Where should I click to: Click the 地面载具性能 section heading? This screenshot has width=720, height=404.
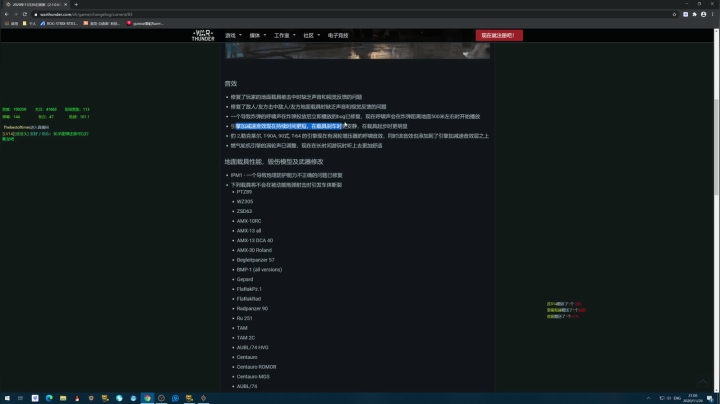[x=274, y=162]
